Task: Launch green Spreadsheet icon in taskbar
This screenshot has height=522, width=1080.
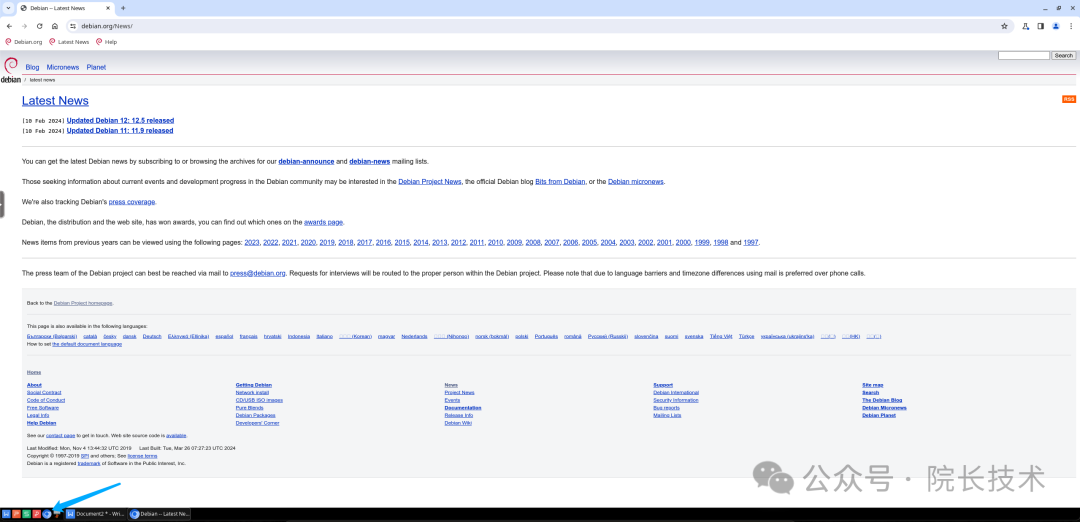Action: click(x=26, y=514)
